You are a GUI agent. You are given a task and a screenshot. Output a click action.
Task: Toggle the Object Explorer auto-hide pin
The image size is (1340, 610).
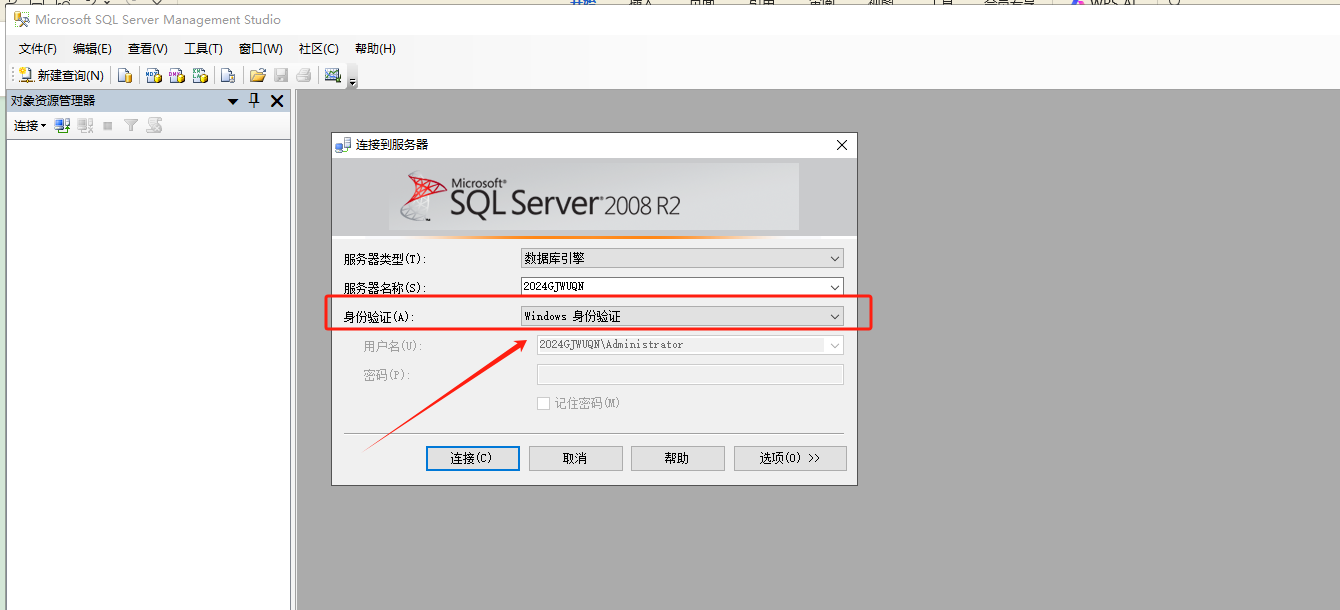[254, 100]
